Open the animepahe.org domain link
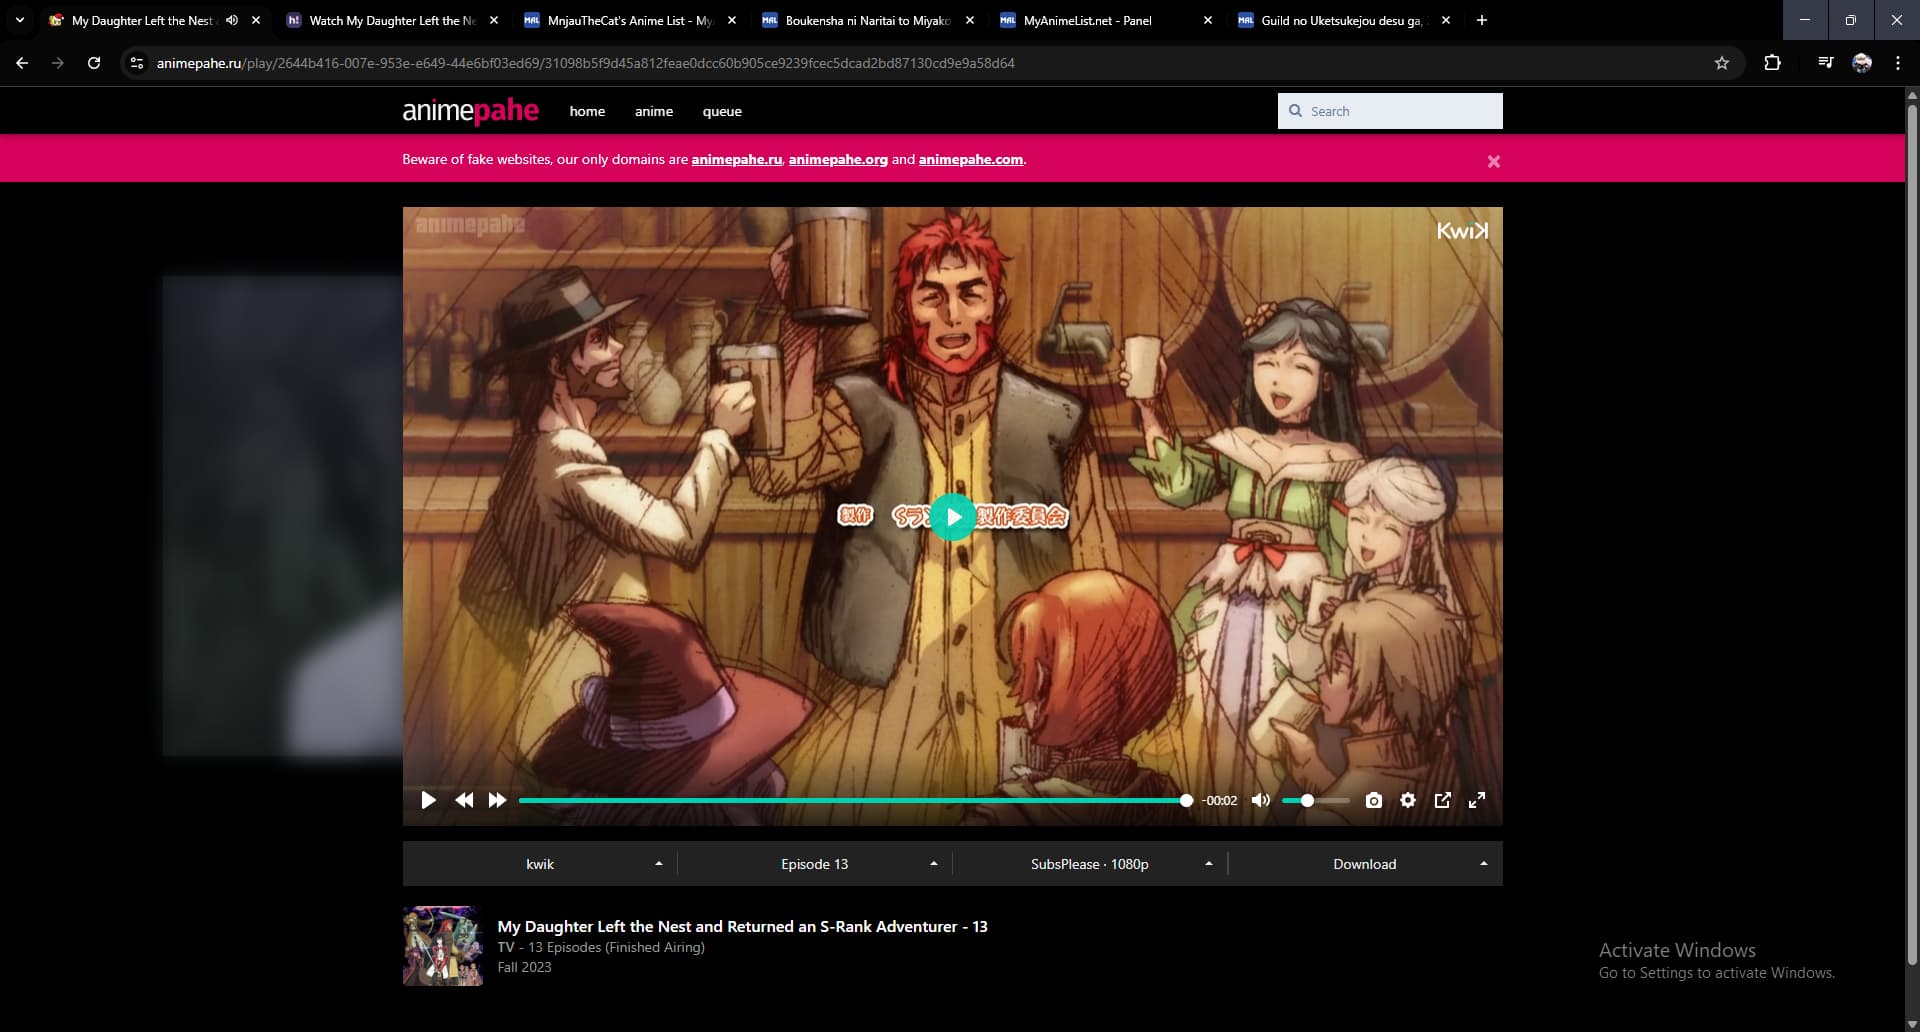This screenshot has width=1920, height=1032. [x=837, y=159]
